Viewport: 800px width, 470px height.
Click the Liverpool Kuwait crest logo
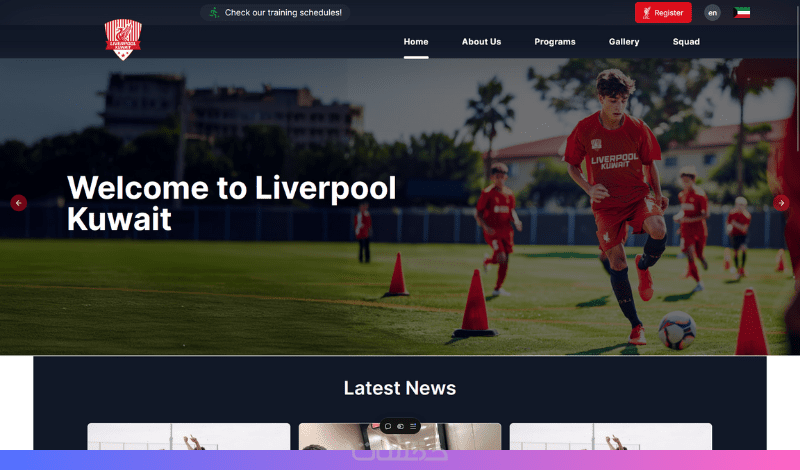point(123,39)
